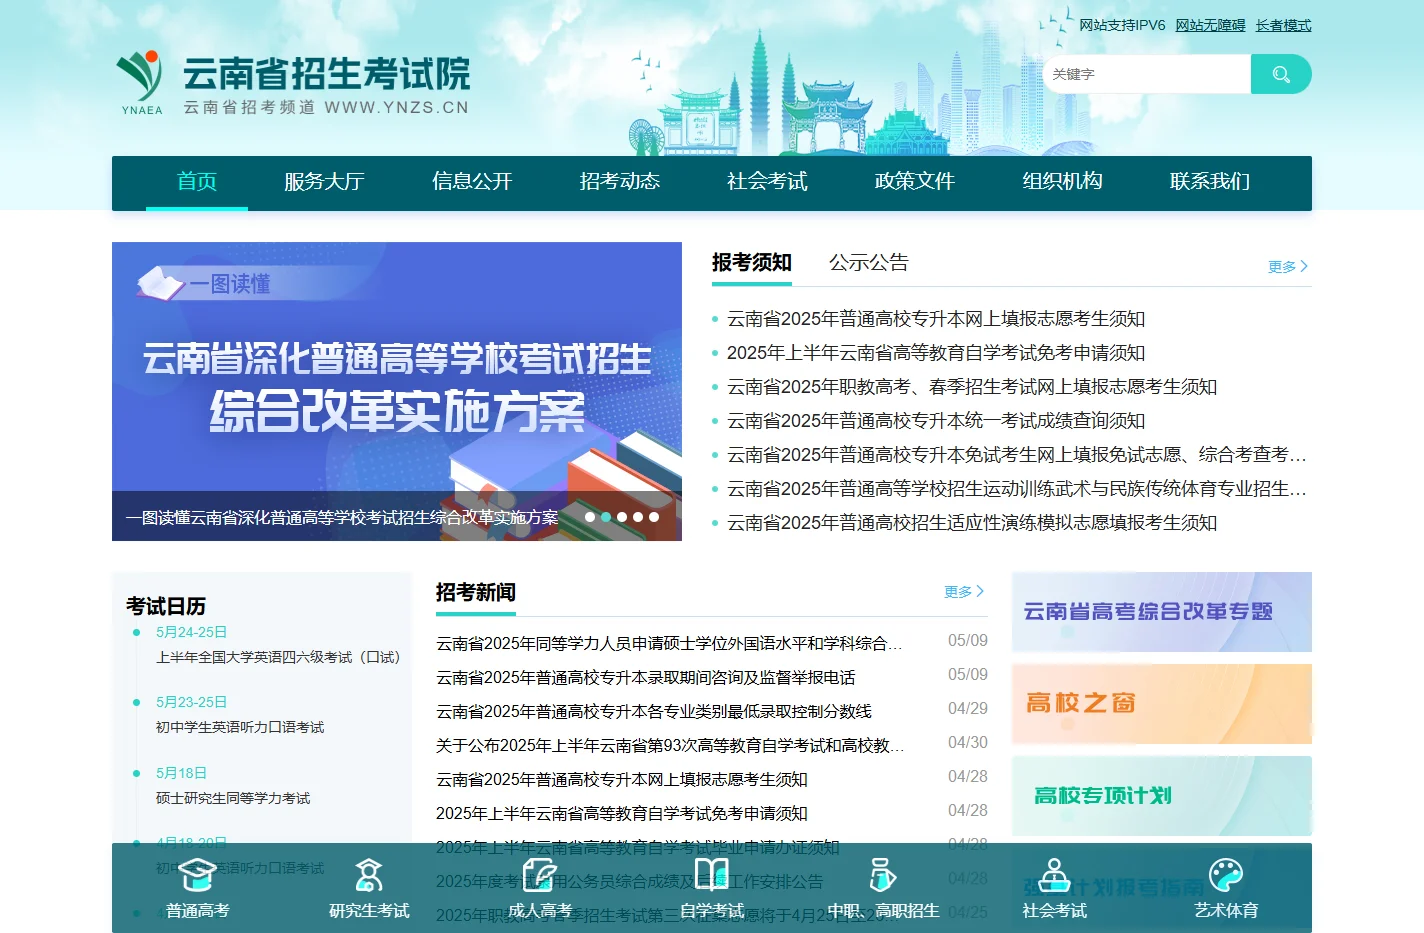Open the 社会考试 navigation menu item
This screenshot has width=1424, height=933.
point(767,182)
